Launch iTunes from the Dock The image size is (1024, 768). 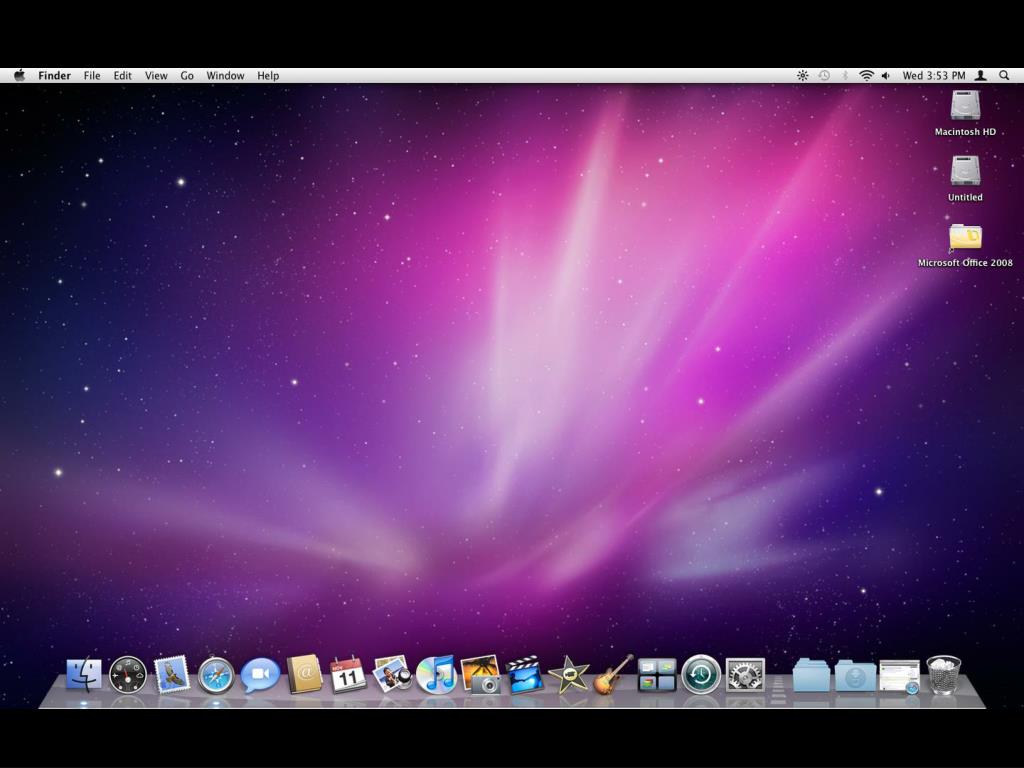coord(436,675)
